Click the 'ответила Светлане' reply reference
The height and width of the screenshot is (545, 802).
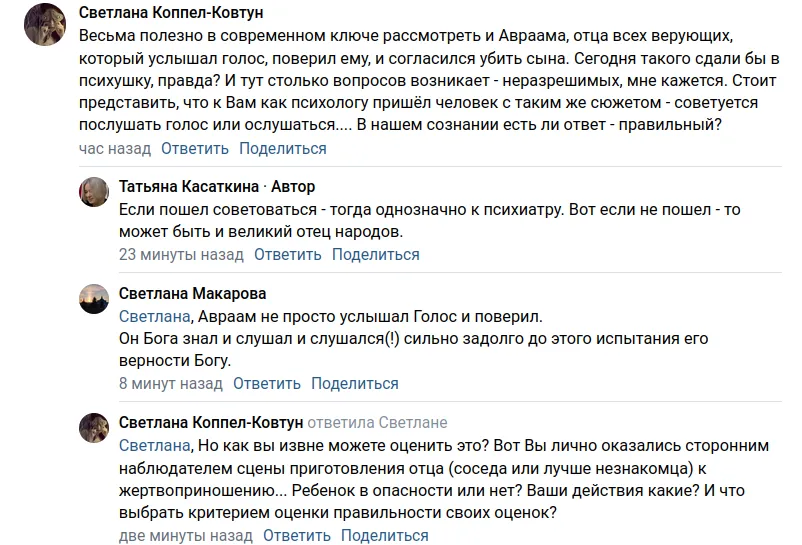click(x=377, y=423)
